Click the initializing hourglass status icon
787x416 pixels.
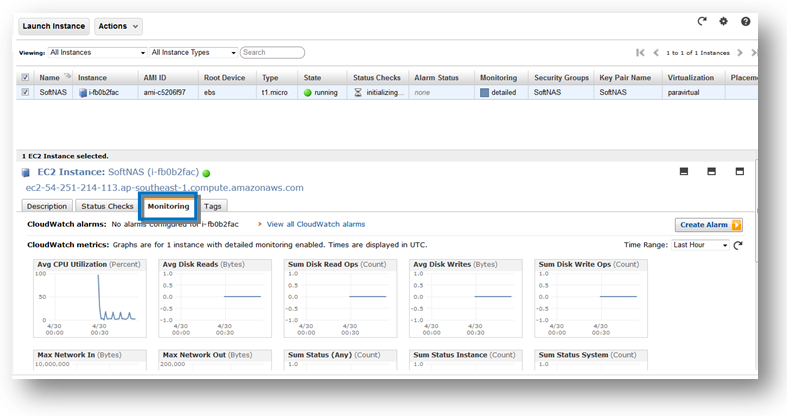tap(358, 92)
